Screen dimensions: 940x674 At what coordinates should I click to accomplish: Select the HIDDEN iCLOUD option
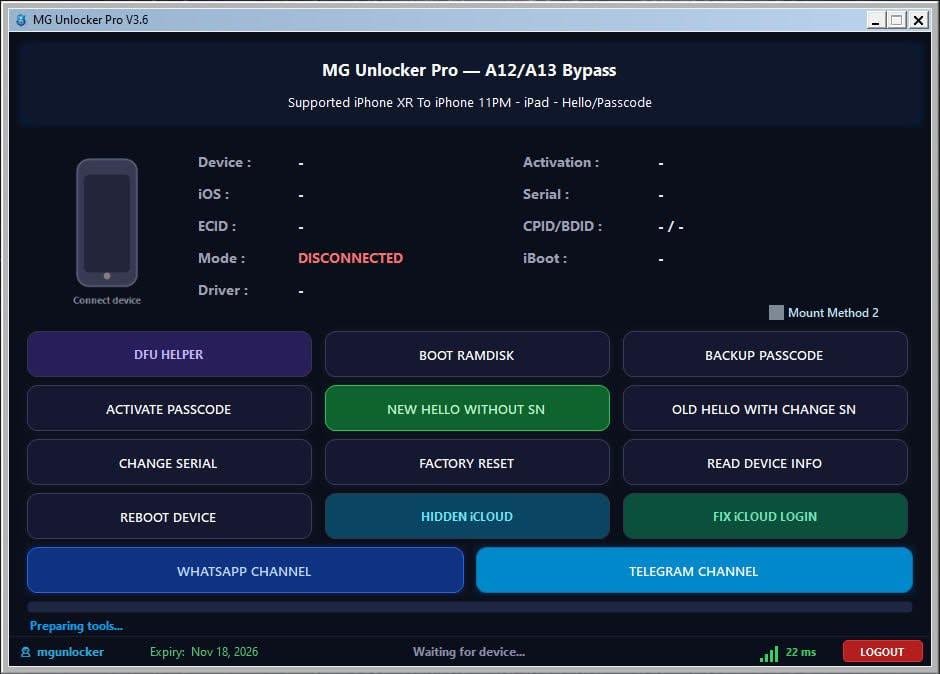[467, 516]
